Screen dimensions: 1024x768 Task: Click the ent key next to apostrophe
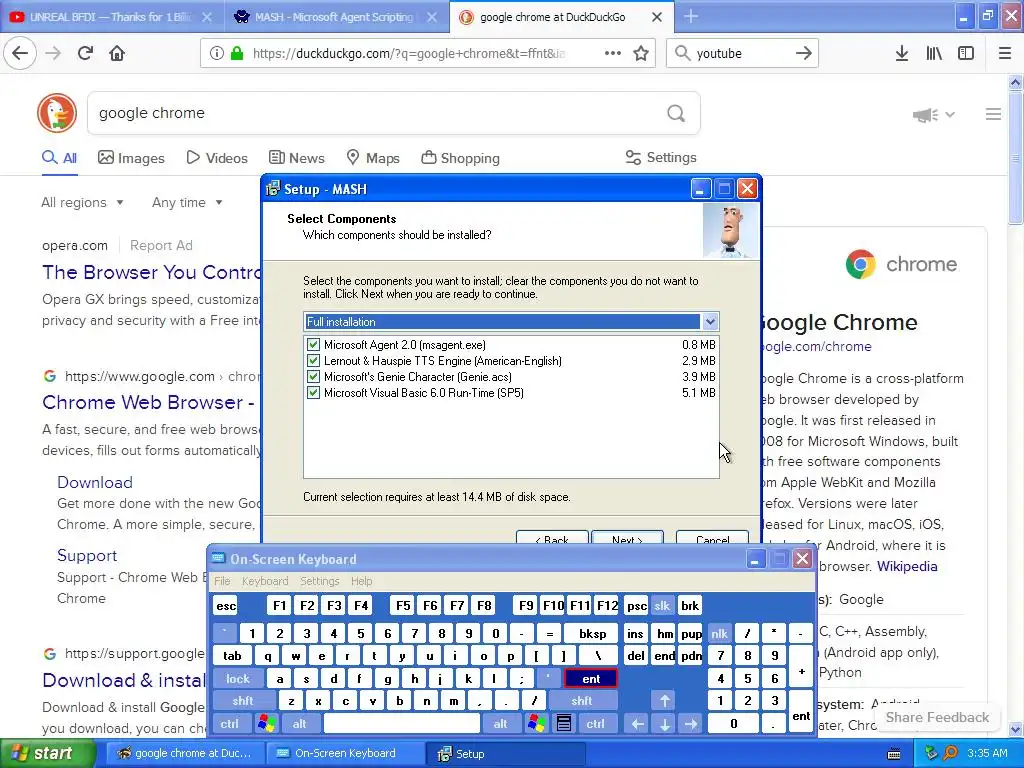click(590, 679)
